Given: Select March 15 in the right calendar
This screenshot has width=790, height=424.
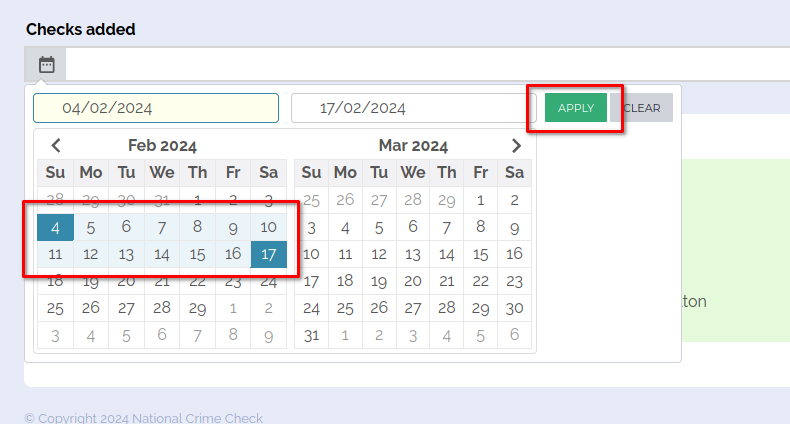Looking at the screenshot, I should tap(481, 254).
